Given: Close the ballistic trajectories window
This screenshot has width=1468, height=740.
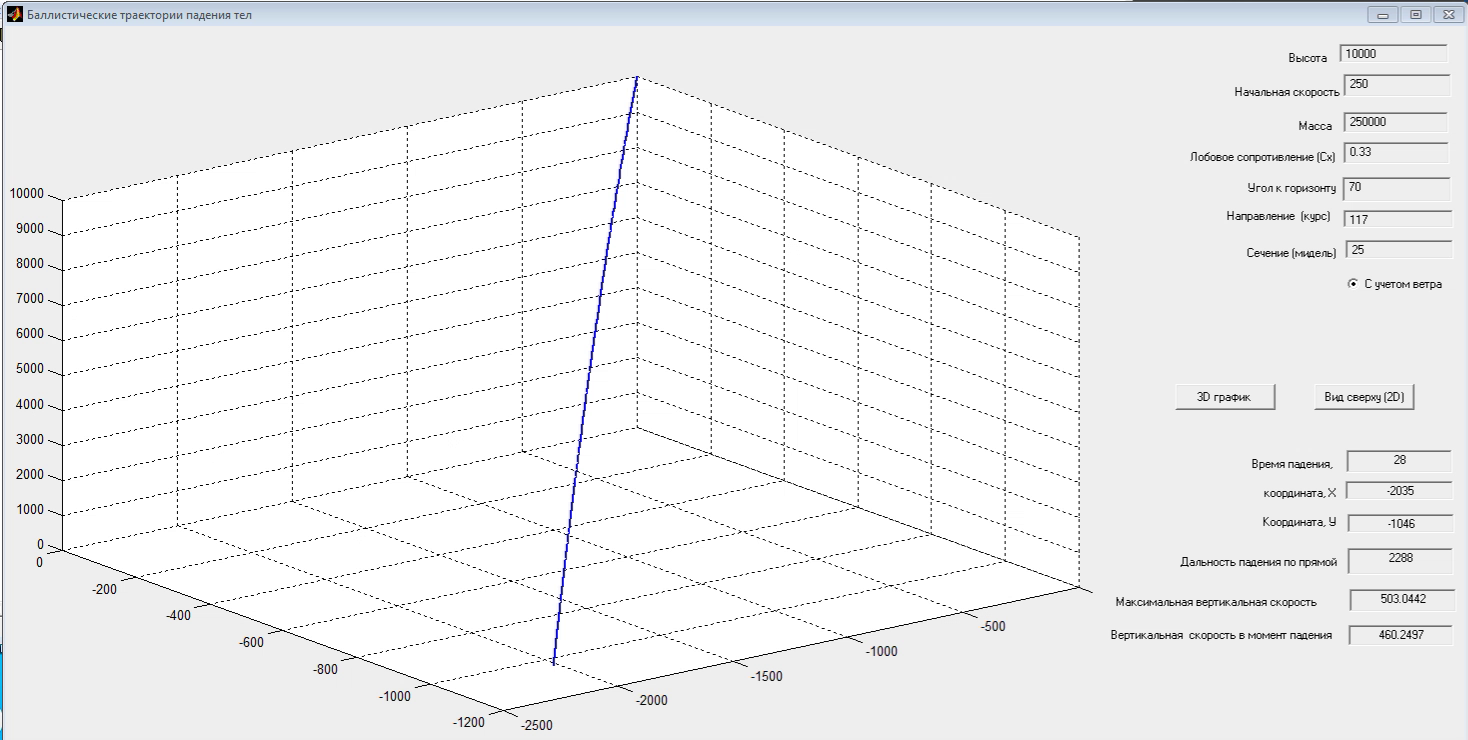Looking at the screenshot, I should tap(1447, 15).
